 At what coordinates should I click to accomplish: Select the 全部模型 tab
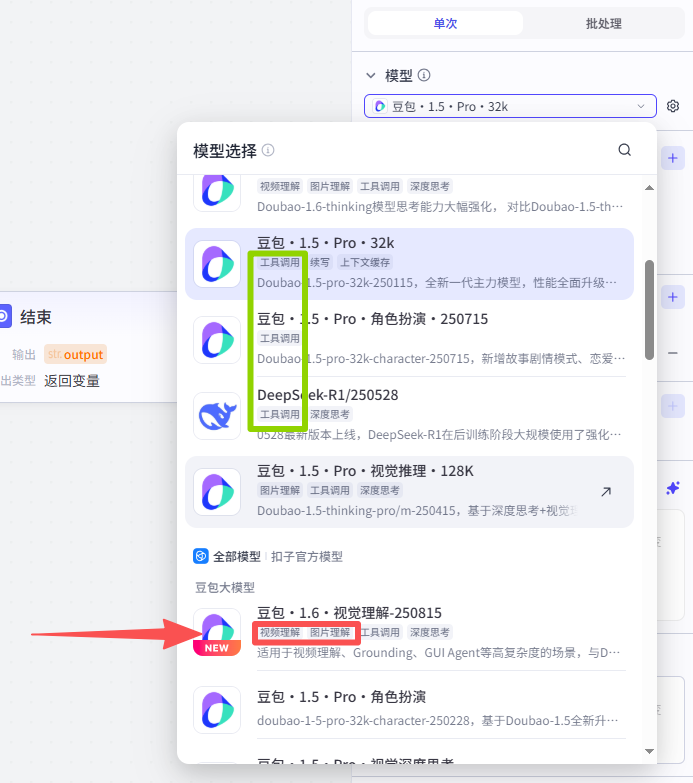point(237,556)
